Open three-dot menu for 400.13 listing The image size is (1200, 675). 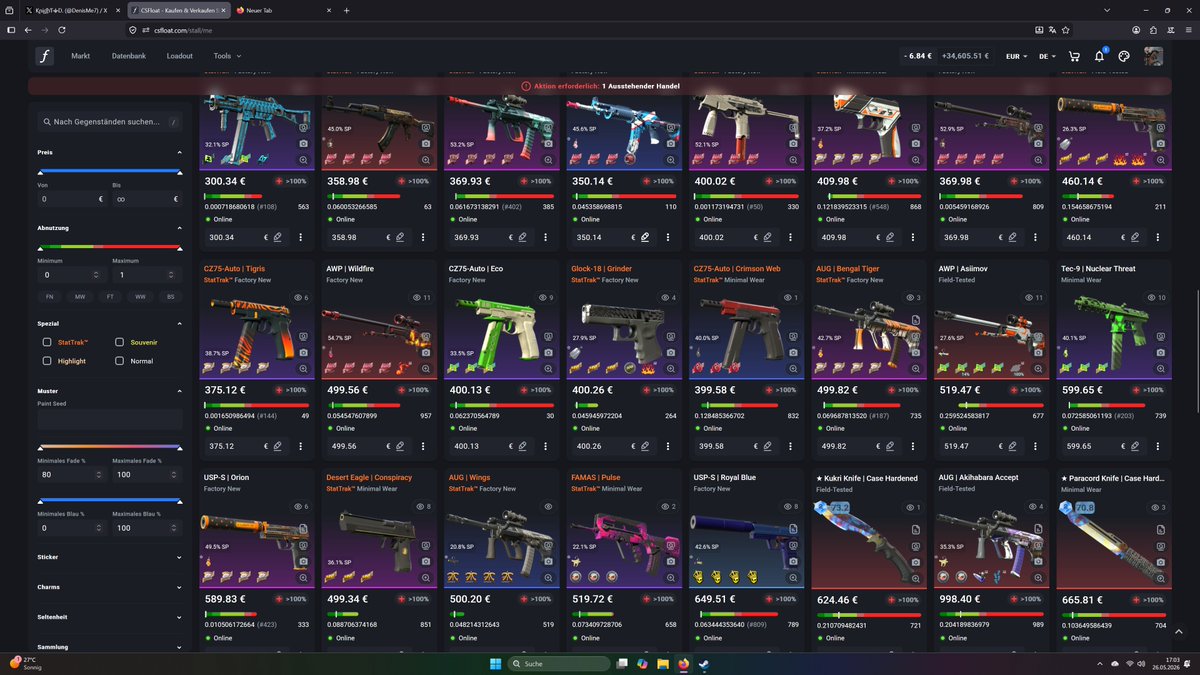click(x=546, y=446)
